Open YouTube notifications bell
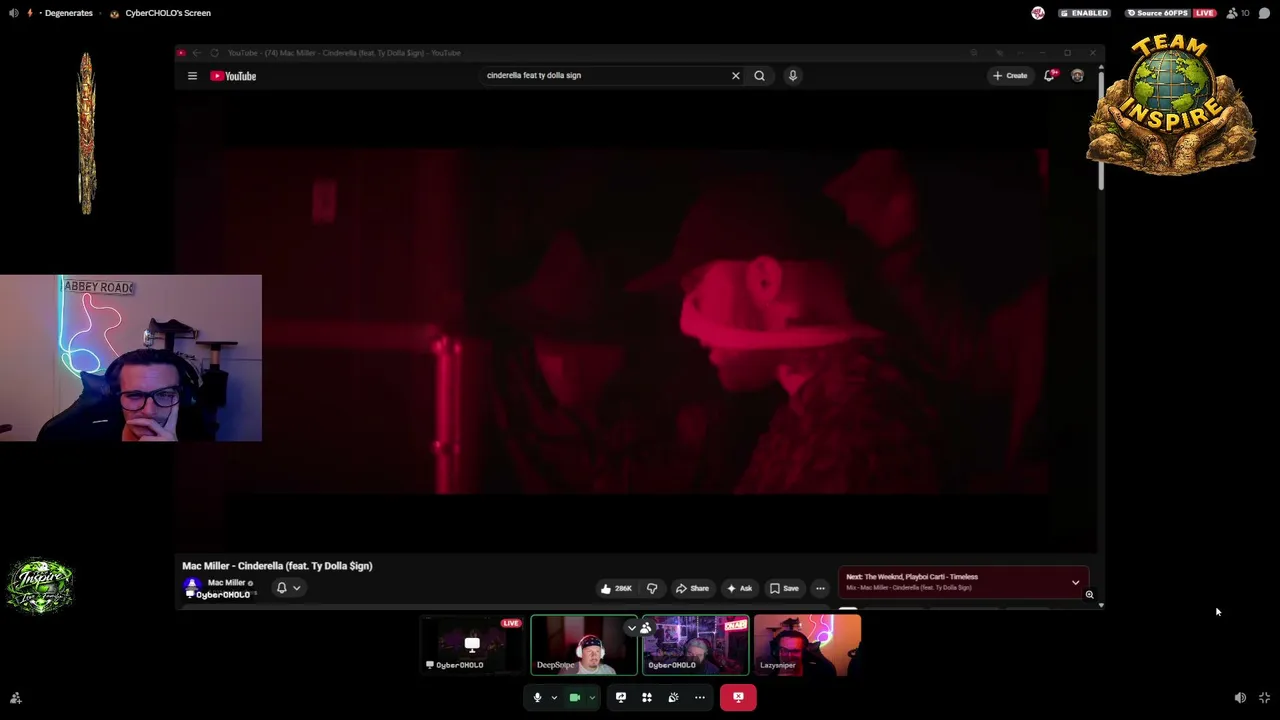 [1050, 76]
